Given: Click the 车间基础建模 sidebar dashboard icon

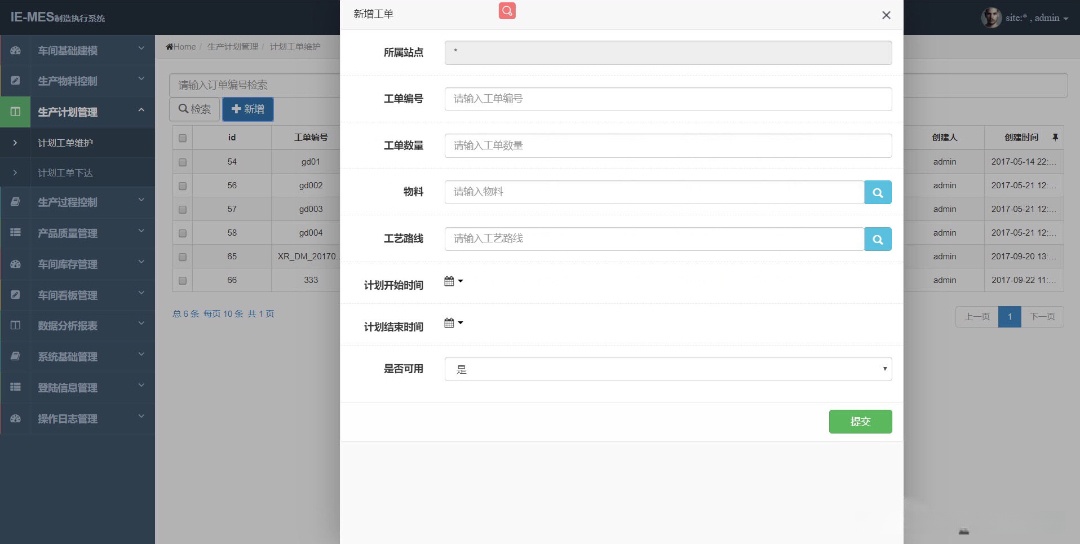Looking at the screenshot, I should pyautogui.click(x=15, y=50).
